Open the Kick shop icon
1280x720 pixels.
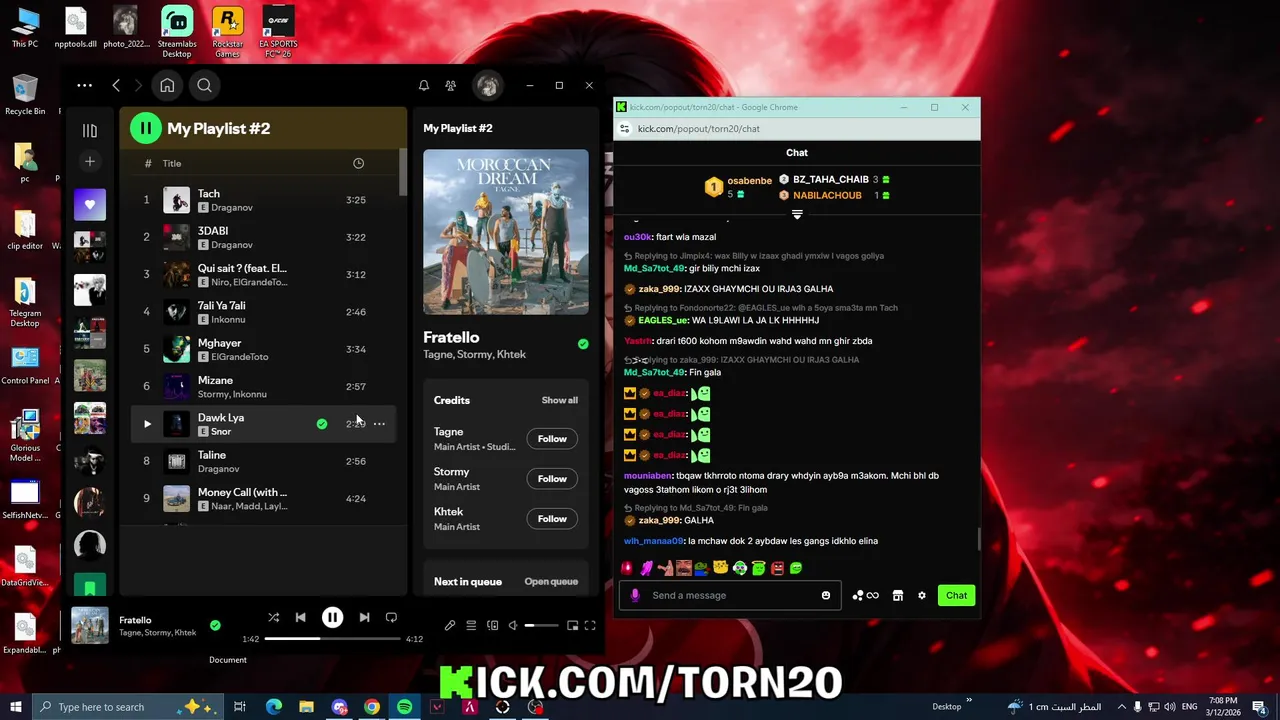[898, 595]
